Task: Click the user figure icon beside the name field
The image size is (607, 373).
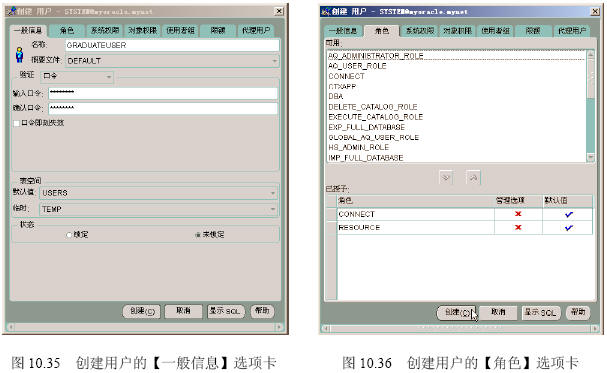Action: (19, 55)
